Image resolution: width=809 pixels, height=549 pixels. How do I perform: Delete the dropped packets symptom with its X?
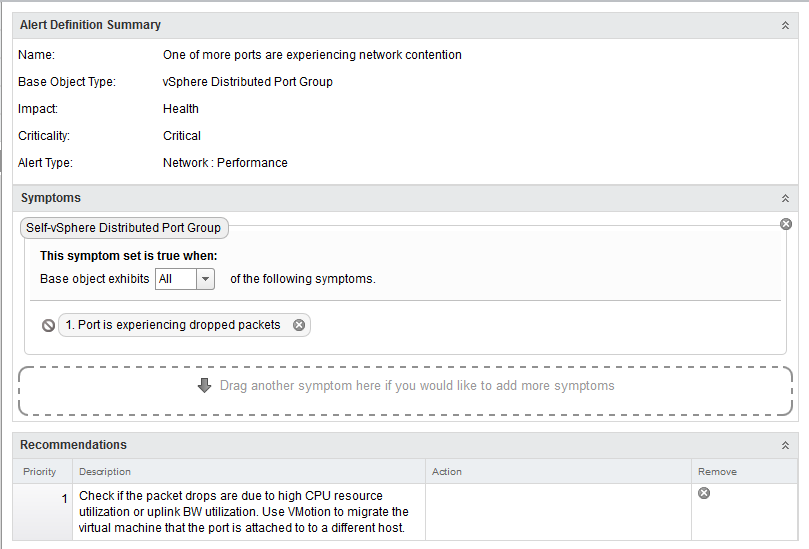pos(299,325)
